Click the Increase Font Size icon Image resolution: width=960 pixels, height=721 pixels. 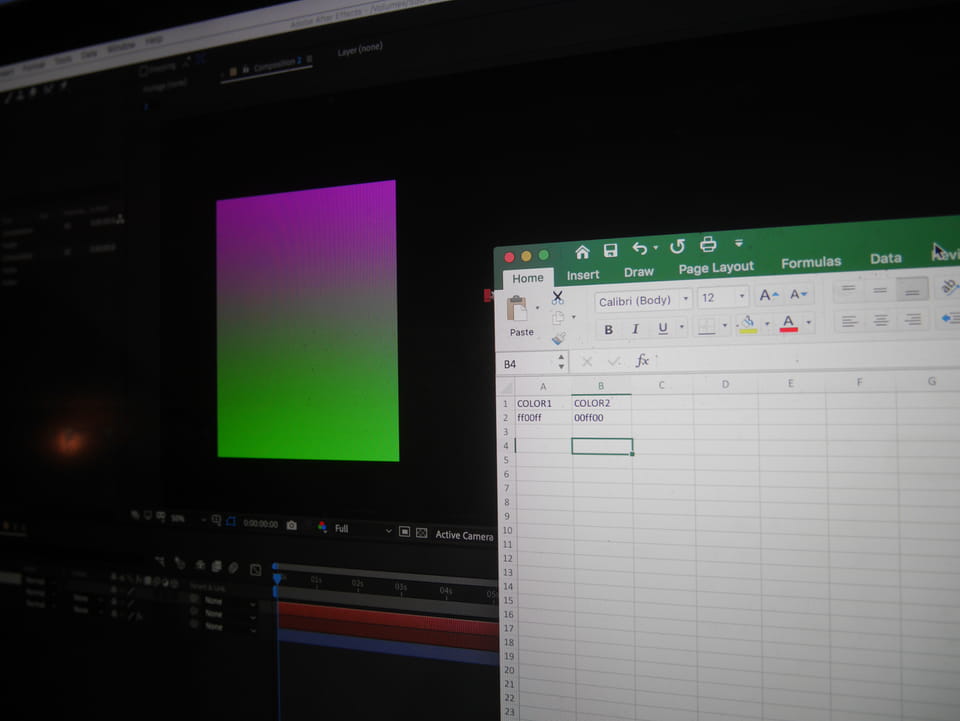click(x=767, y=295)
